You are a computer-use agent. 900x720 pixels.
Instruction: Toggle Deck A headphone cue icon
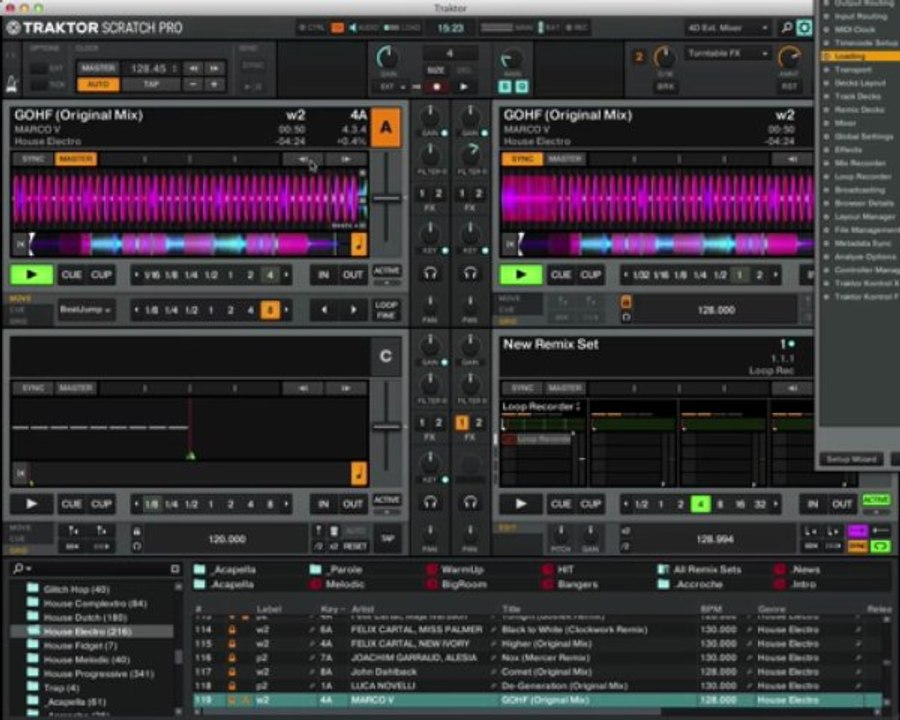coord(430,274)
